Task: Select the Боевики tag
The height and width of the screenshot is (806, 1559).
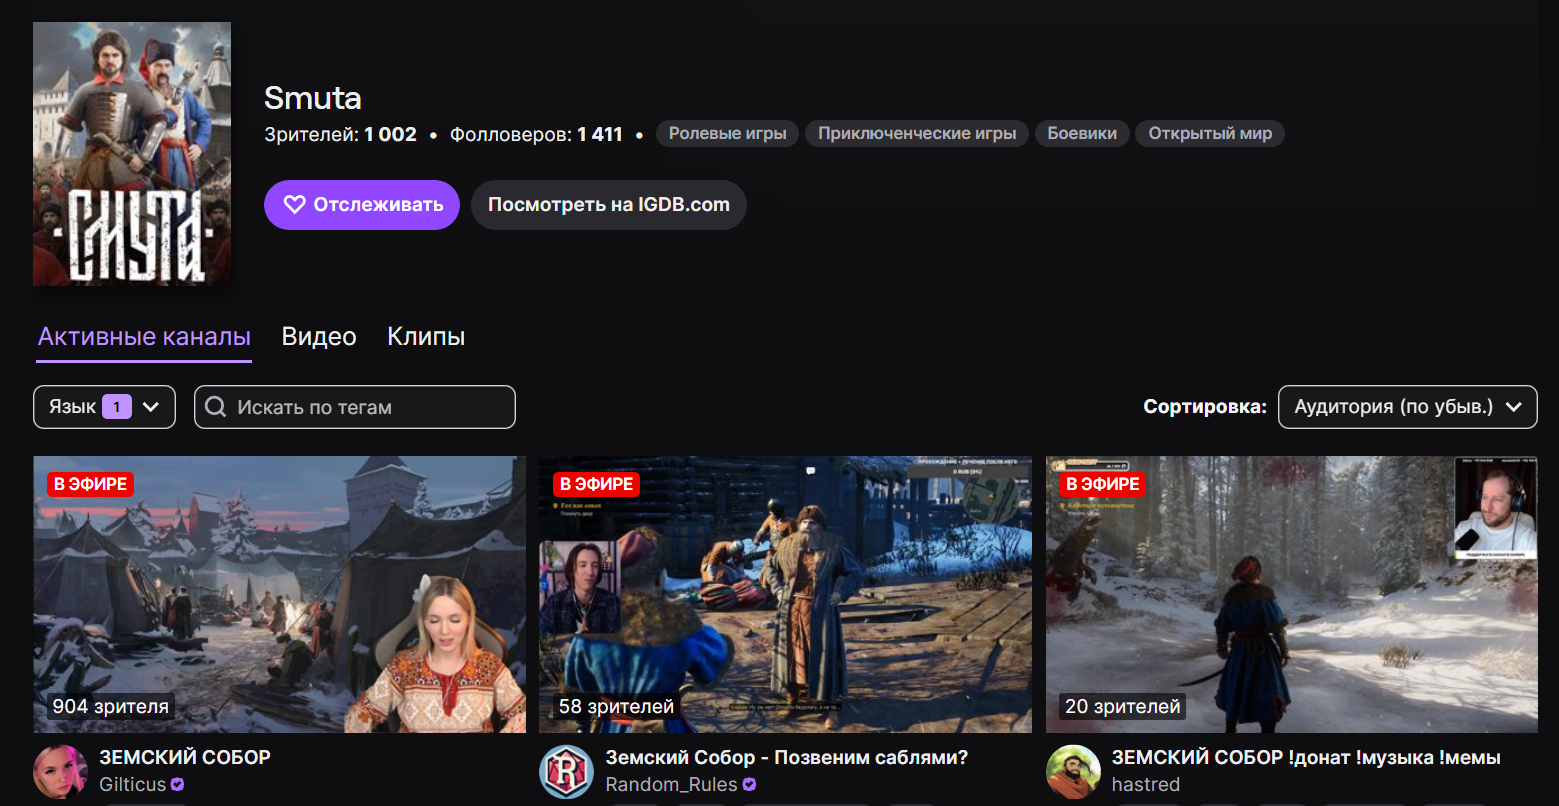Action: click(1082, 134)
